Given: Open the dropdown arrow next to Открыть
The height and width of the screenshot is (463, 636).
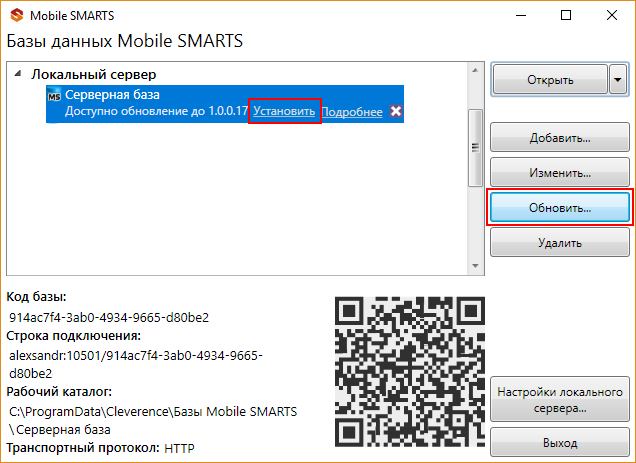Looking at the screenshot, I should (618, 80).
